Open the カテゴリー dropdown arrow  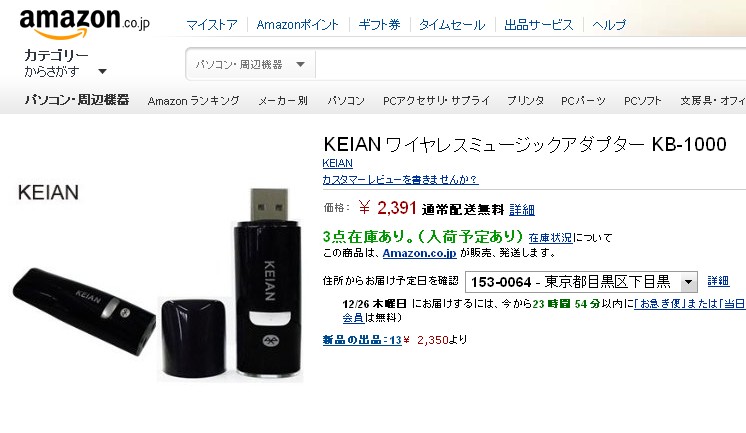[102, 71]
